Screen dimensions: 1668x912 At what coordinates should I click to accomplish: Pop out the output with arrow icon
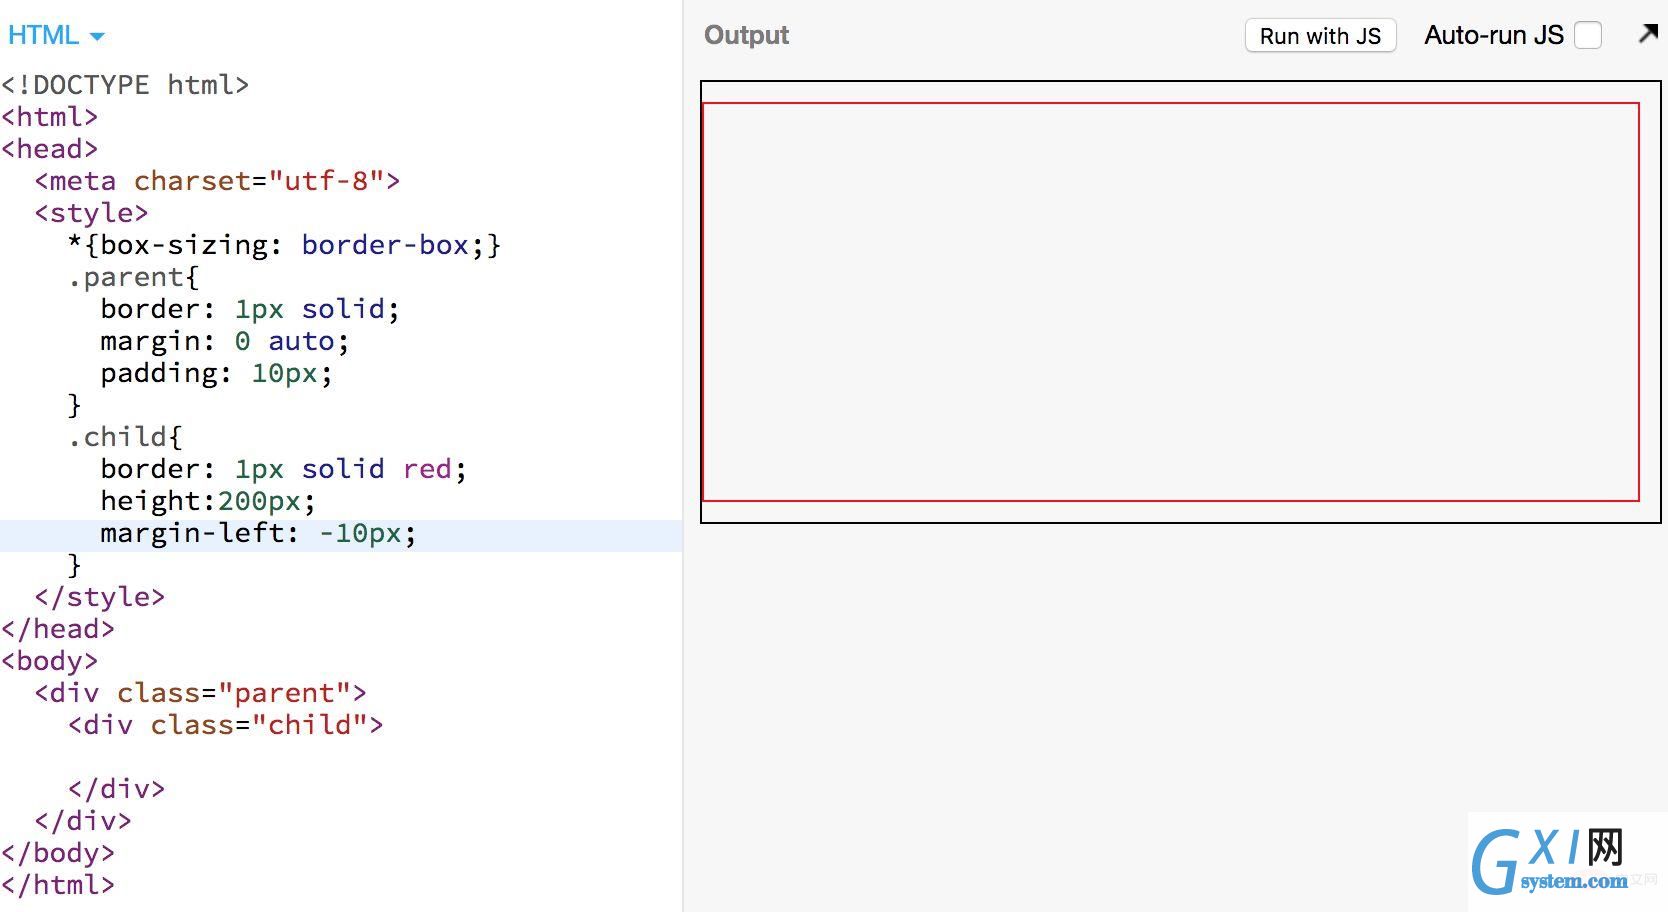(x=1648, y=34)
